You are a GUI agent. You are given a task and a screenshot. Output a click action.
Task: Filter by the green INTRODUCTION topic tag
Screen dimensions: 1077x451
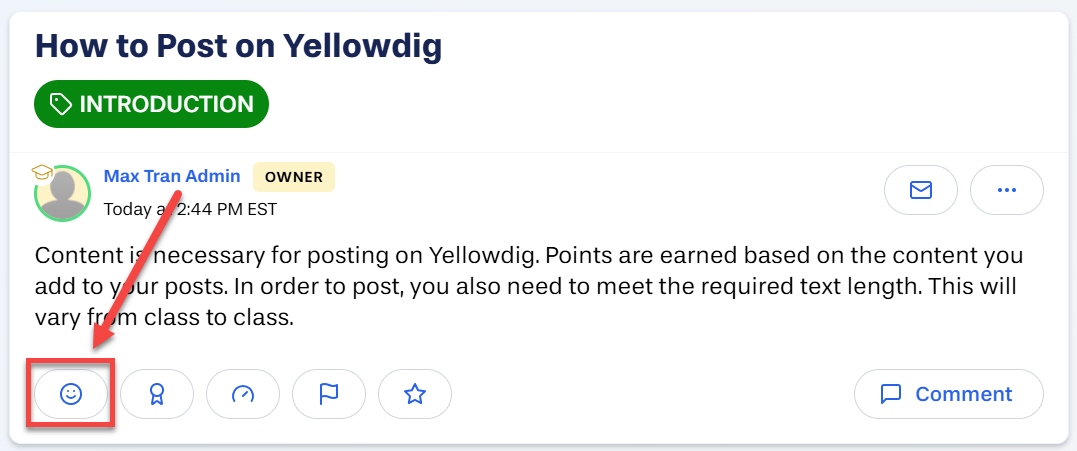pos(151,104)
